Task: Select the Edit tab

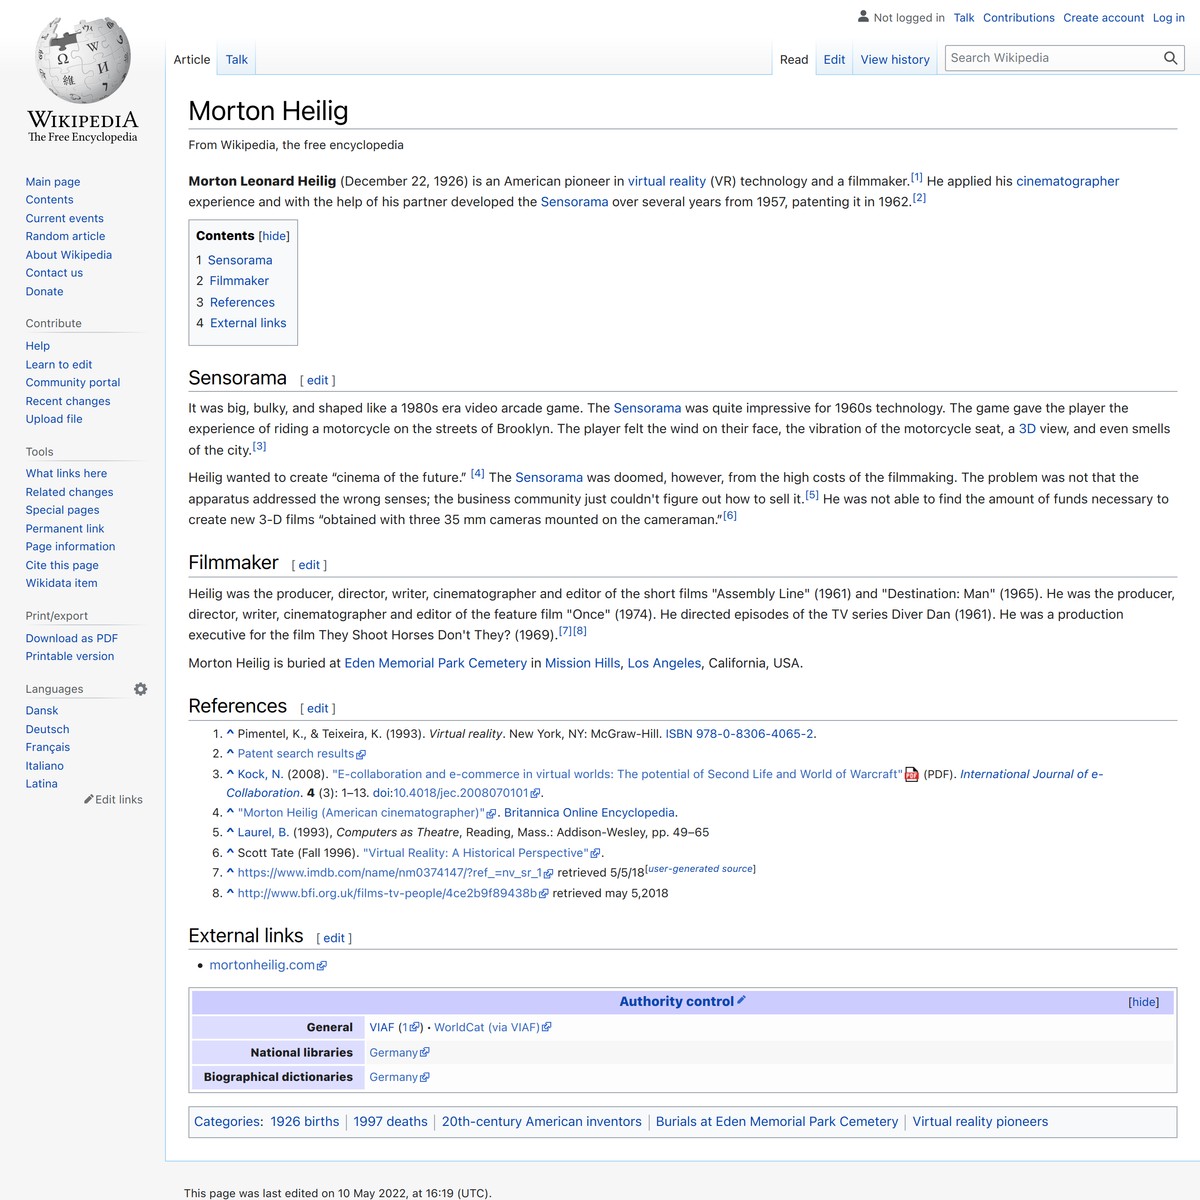Action: coord(833,59)
